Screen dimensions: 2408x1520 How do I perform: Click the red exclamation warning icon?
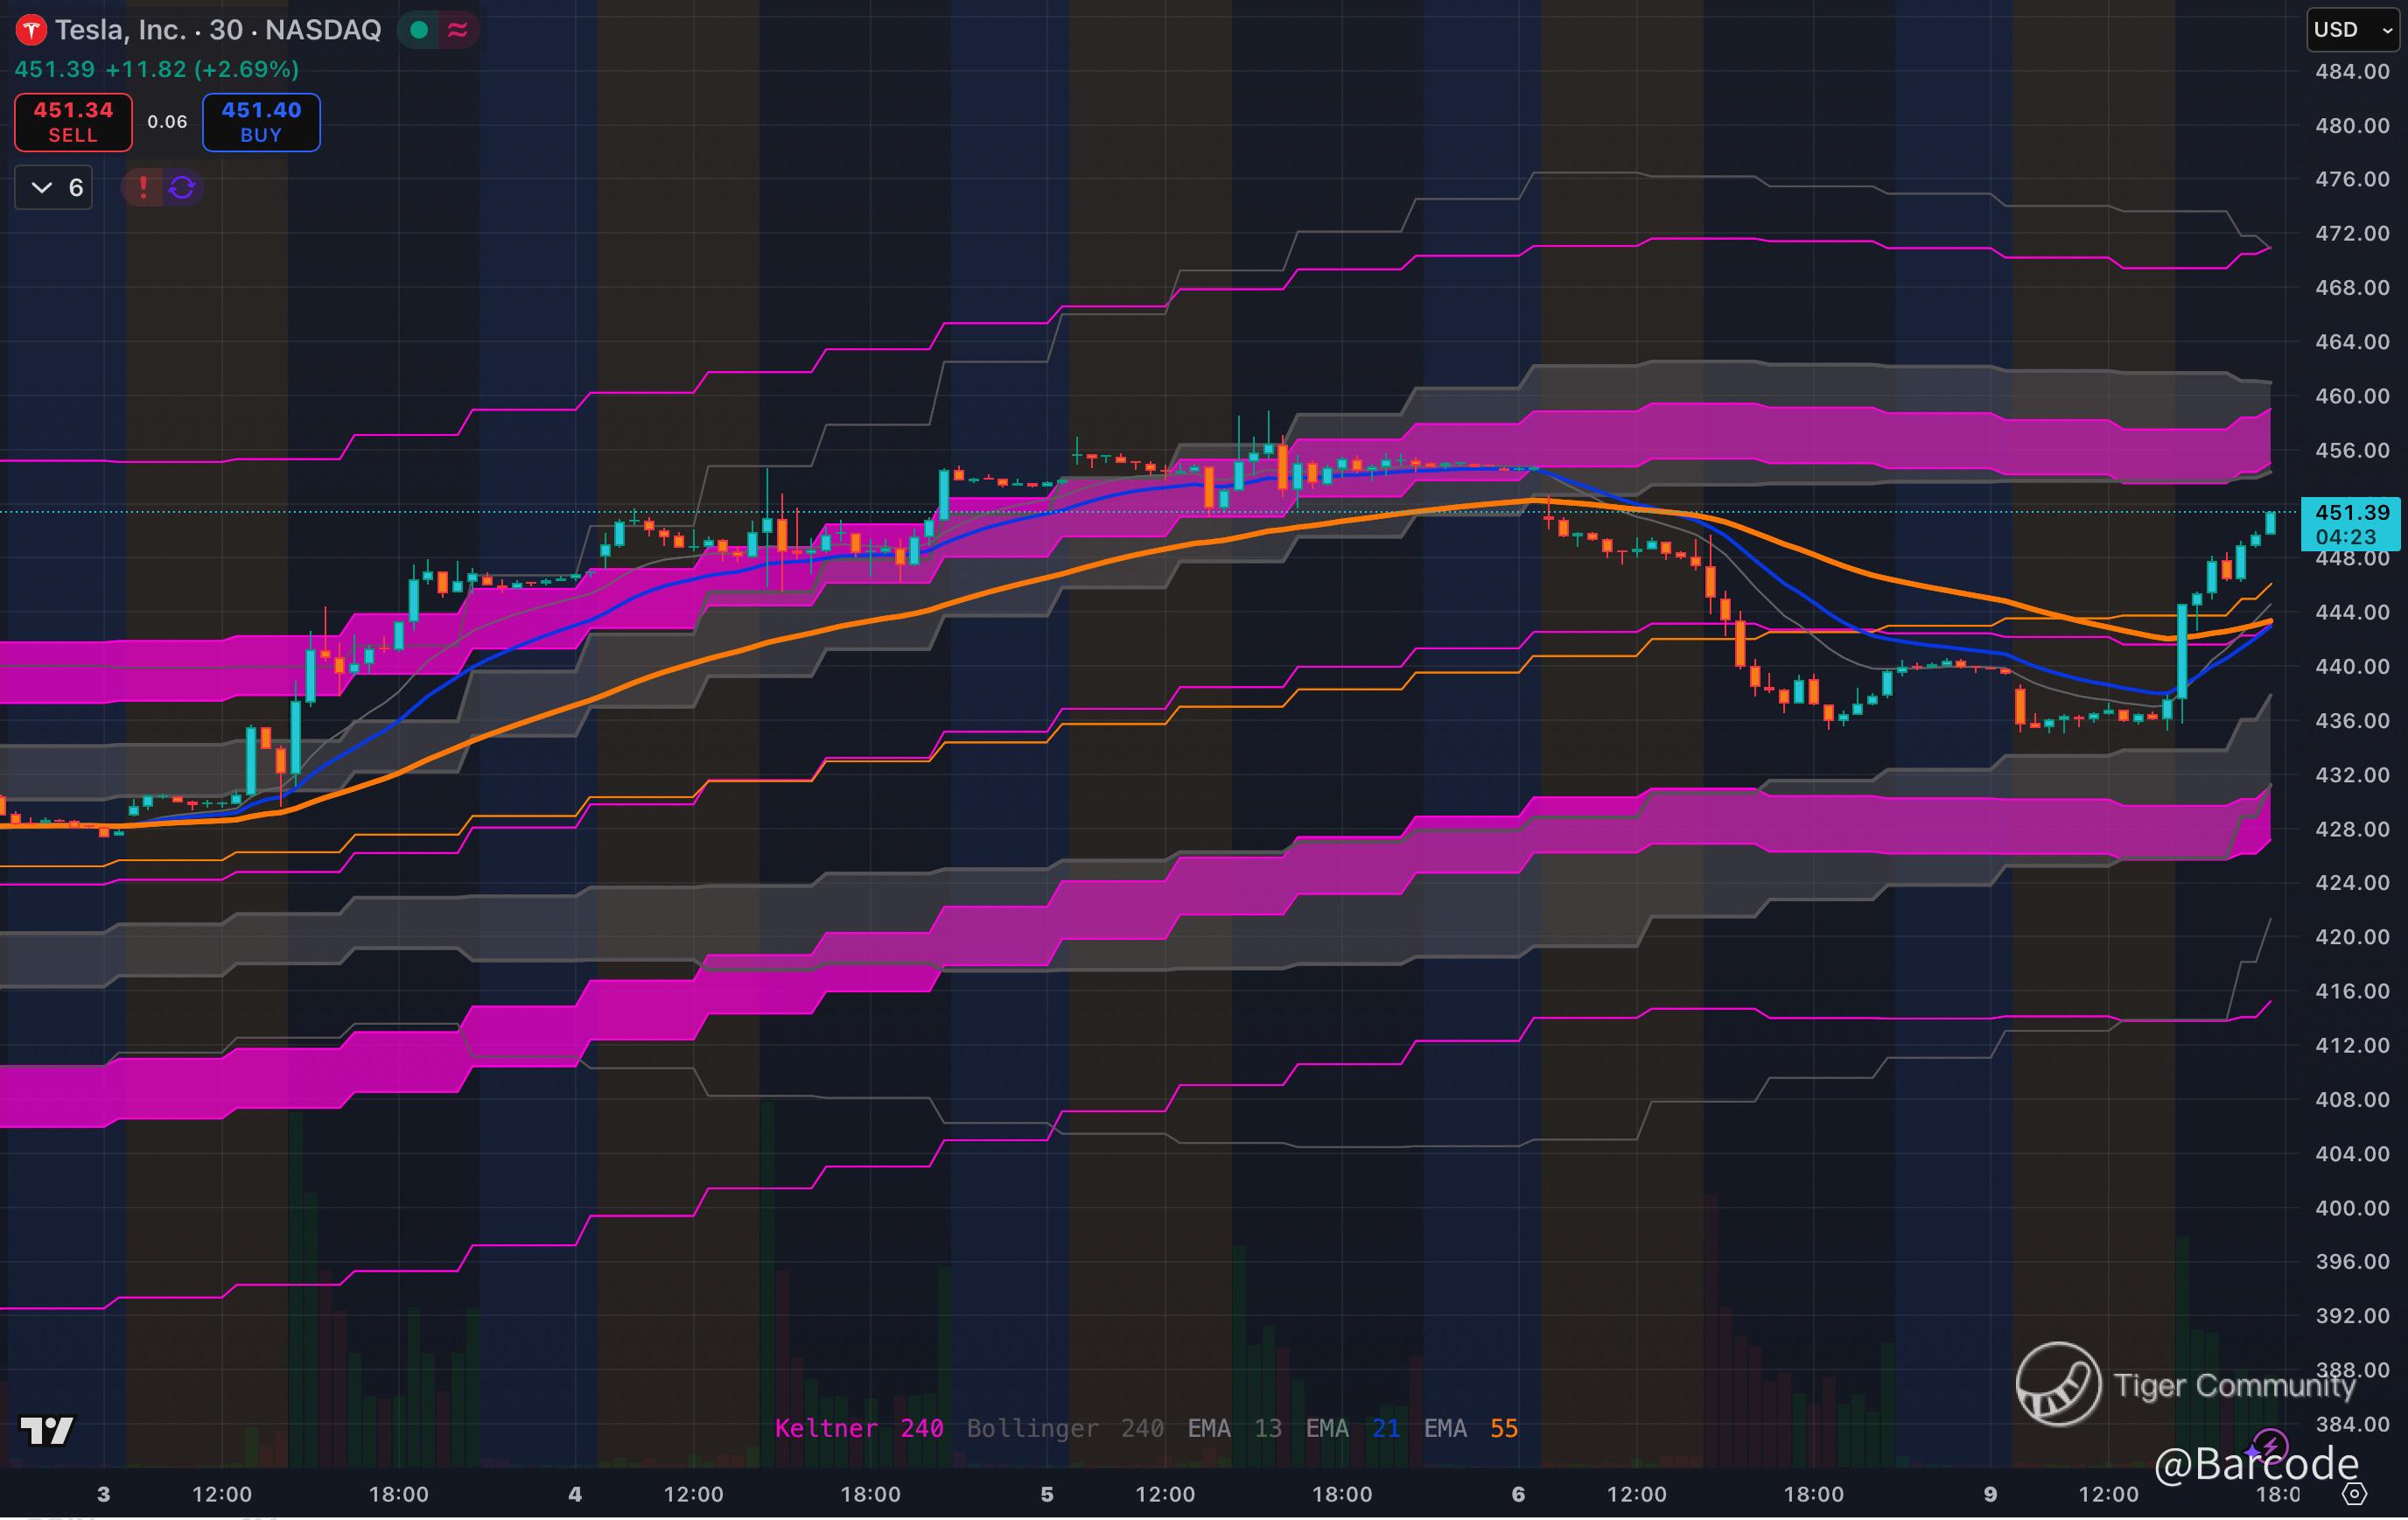(x=143, y=187)
